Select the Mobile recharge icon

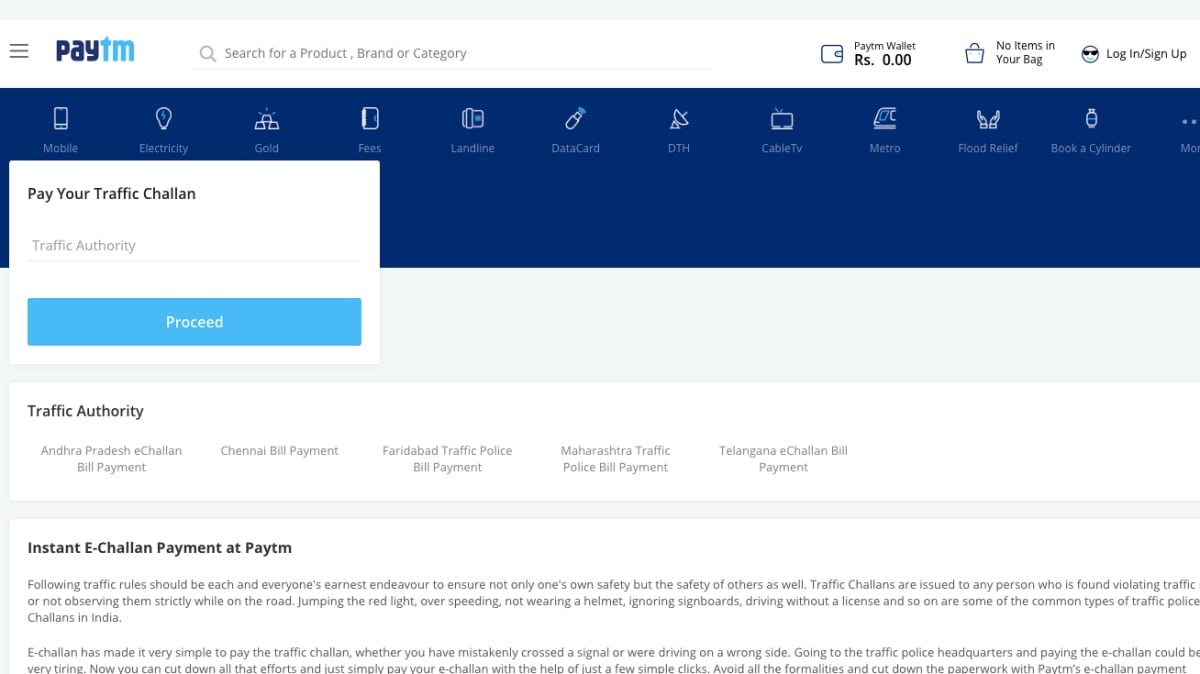61,119
